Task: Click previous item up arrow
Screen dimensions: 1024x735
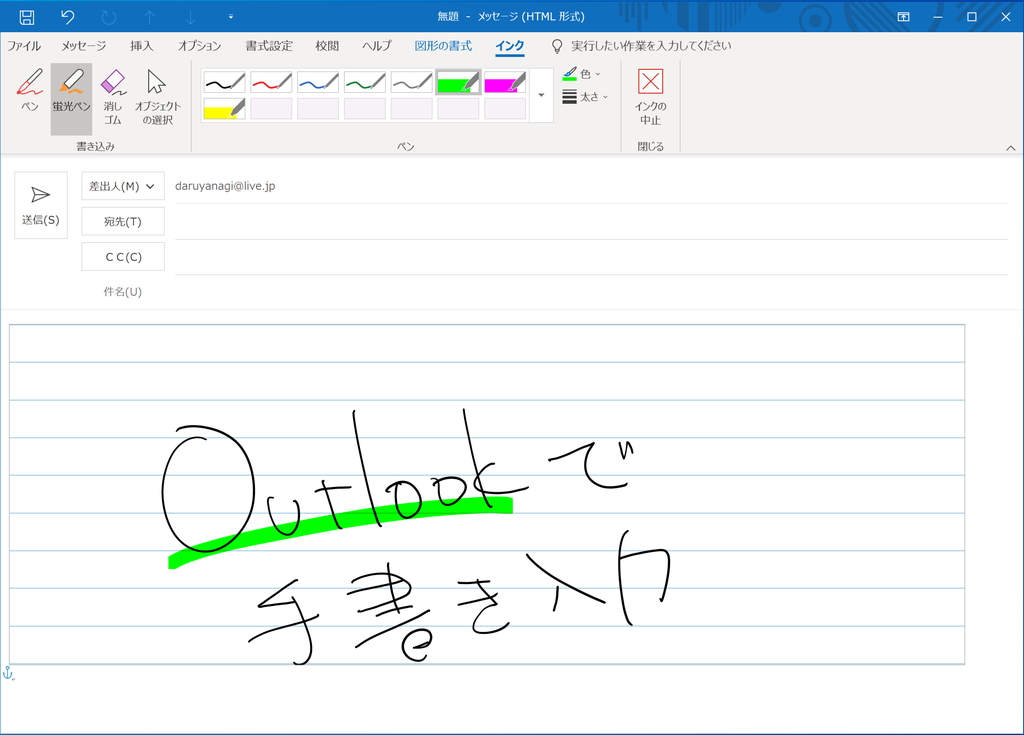Action: (150, 17)
